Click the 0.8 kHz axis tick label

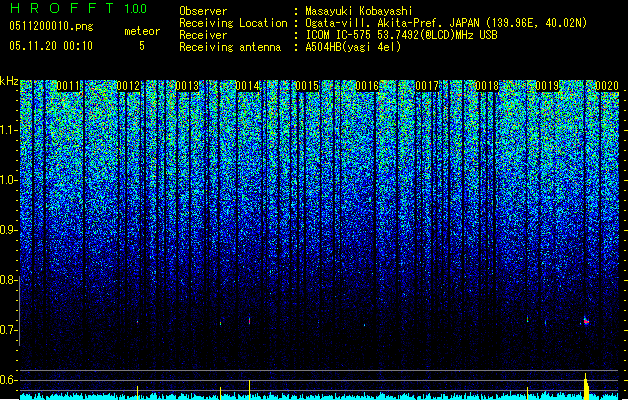[9, 280]
